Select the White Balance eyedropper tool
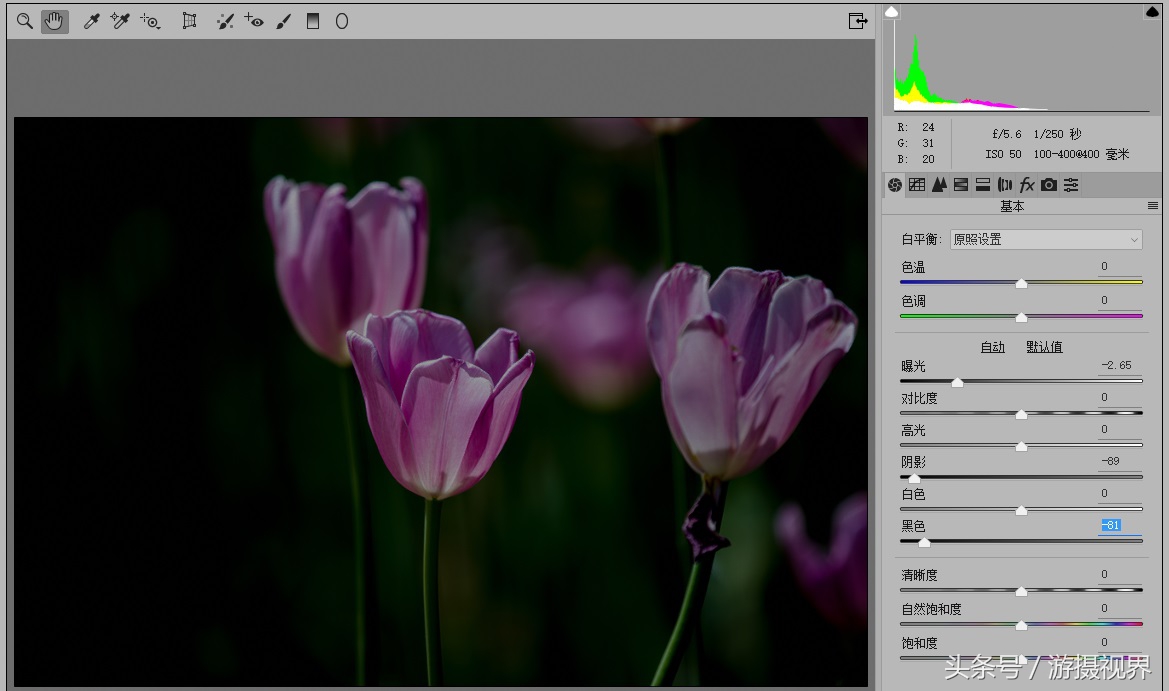Image resolution: width=1169 pixels, height=691 pixels. tap(91, 21)
